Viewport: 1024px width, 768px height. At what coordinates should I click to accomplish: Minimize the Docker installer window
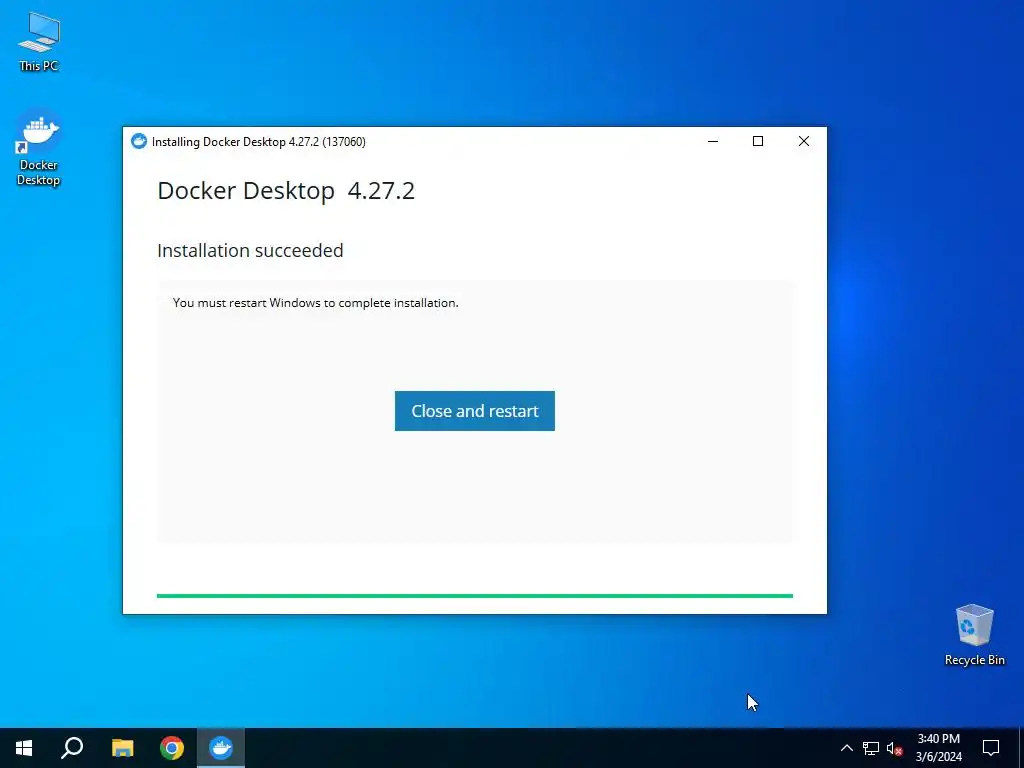713,141
